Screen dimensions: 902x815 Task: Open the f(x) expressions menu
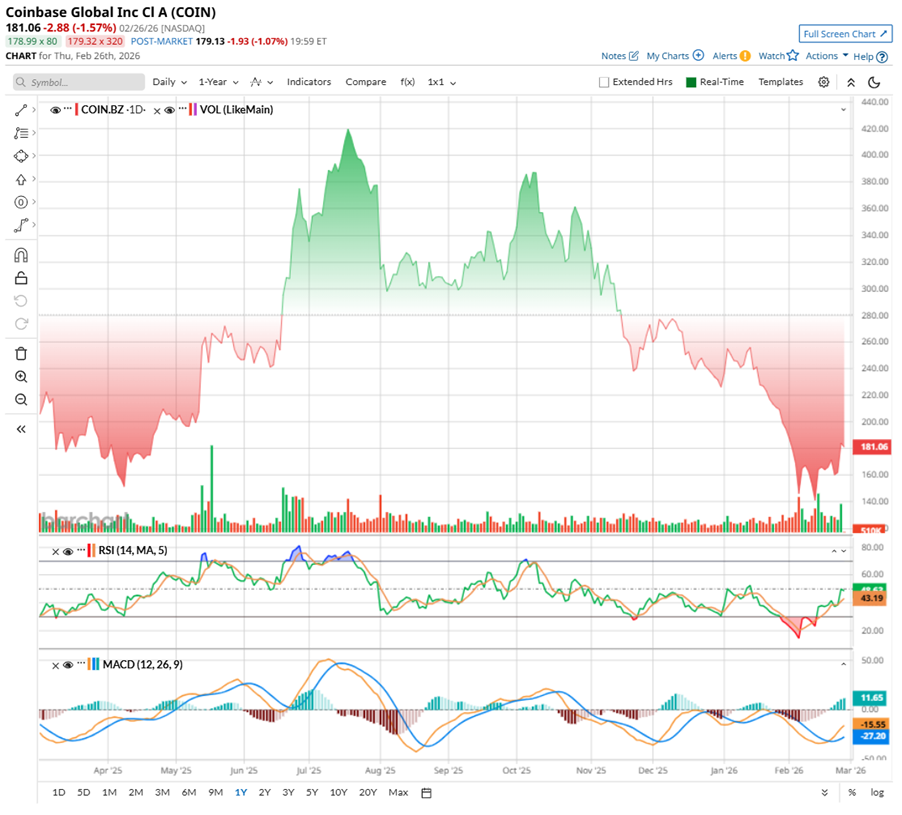coord(407,82)
